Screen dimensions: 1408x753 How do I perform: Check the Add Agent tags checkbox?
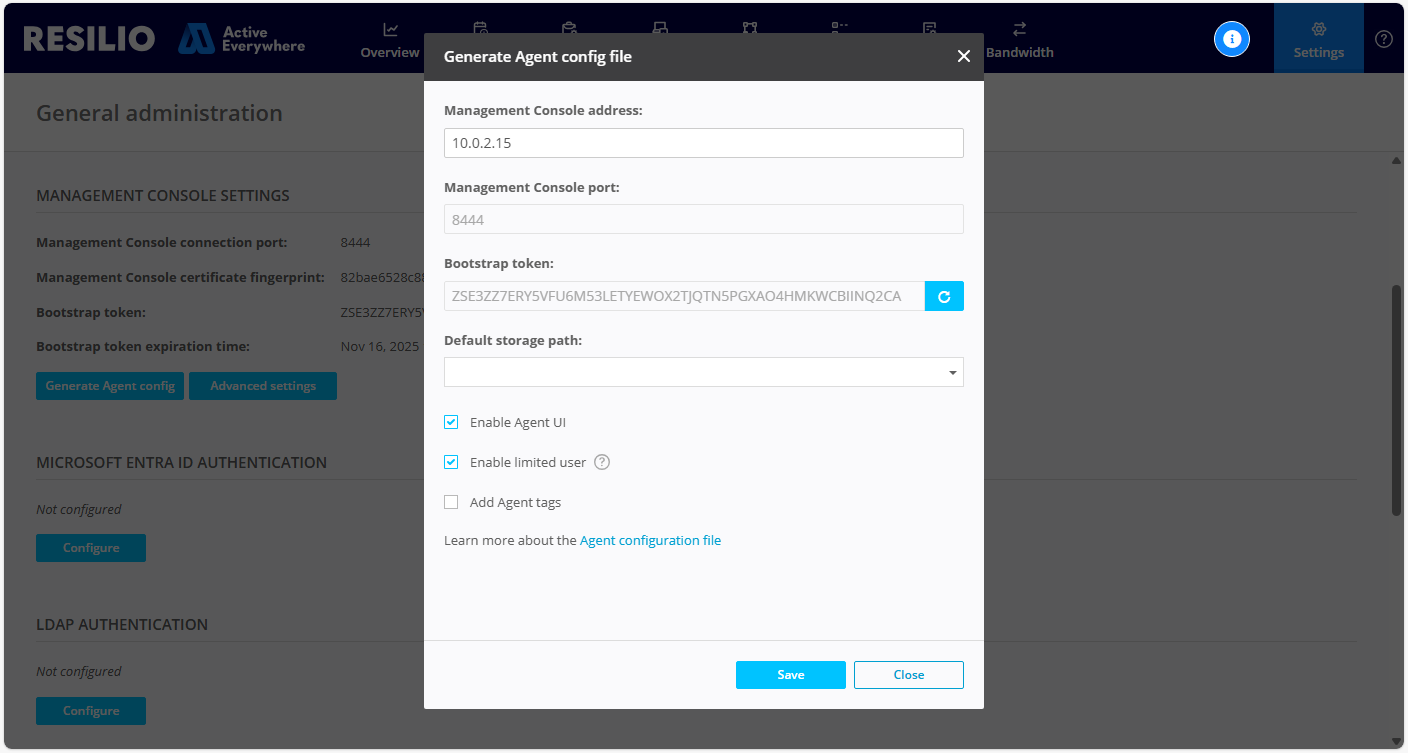point(451,502)
